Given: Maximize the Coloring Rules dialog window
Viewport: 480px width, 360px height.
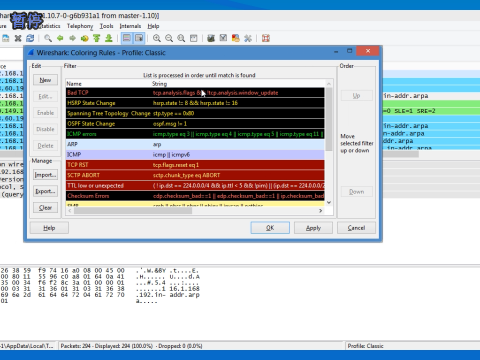Looking at the screenshot, I should (349, 51).
